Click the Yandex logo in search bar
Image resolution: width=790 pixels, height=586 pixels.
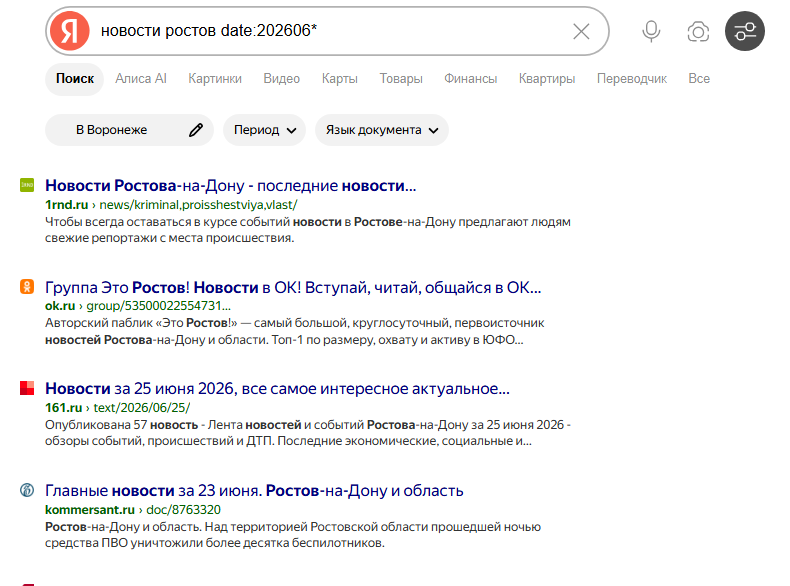pyautogui.click(x=70, y=31)
